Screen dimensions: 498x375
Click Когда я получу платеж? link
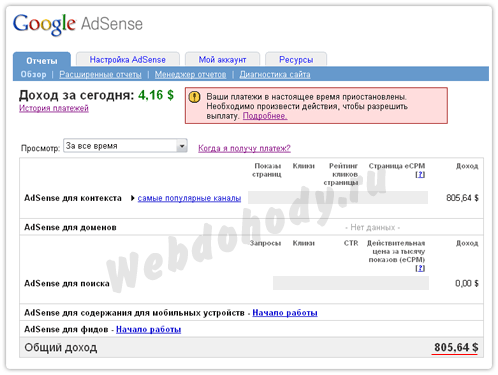coord(244,148)
